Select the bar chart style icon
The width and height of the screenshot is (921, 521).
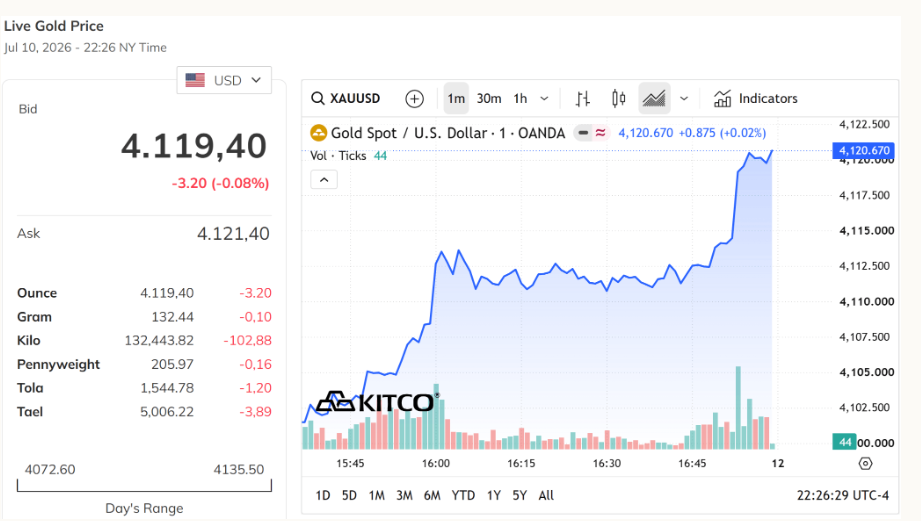point(582,99)
